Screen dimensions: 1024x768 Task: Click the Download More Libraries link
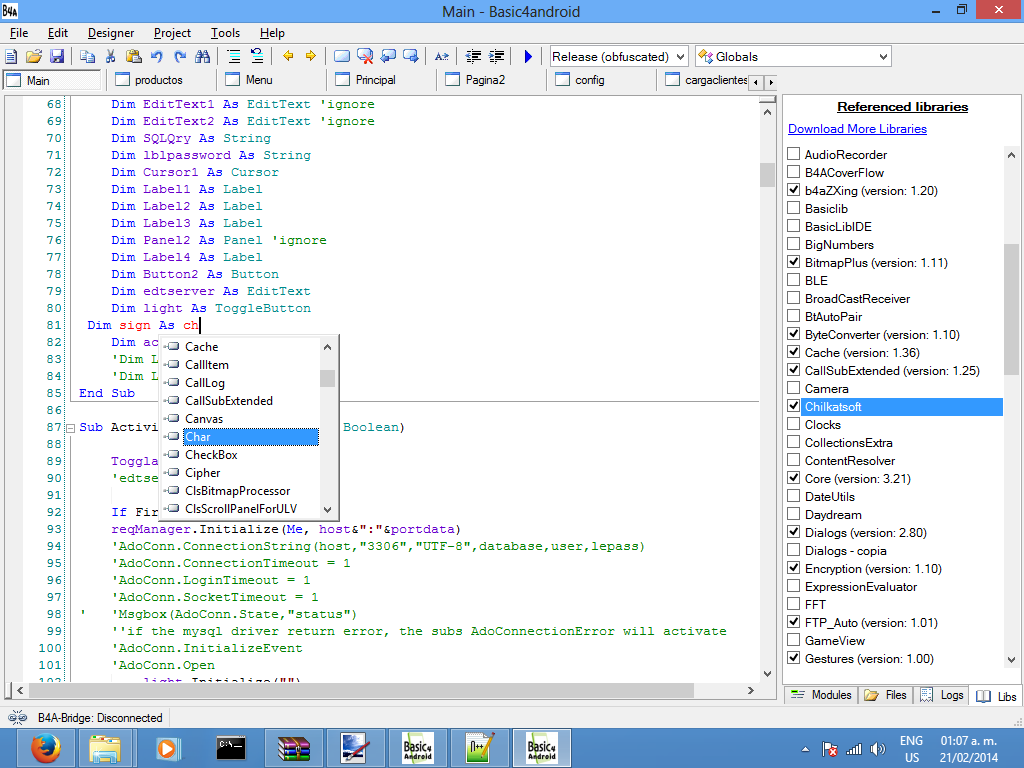pyautogui.click(x=857, y=129)
